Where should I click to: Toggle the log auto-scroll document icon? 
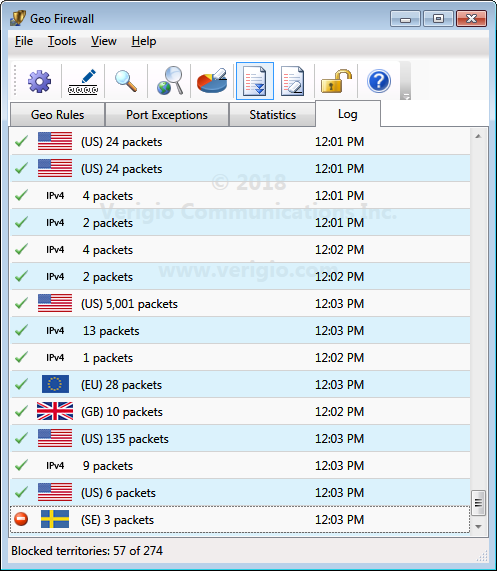255,80
